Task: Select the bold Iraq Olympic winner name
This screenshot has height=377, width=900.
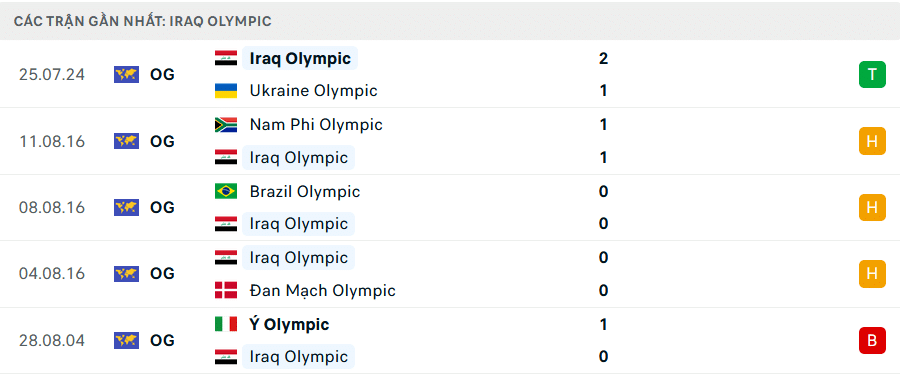Action: point(300,58)
